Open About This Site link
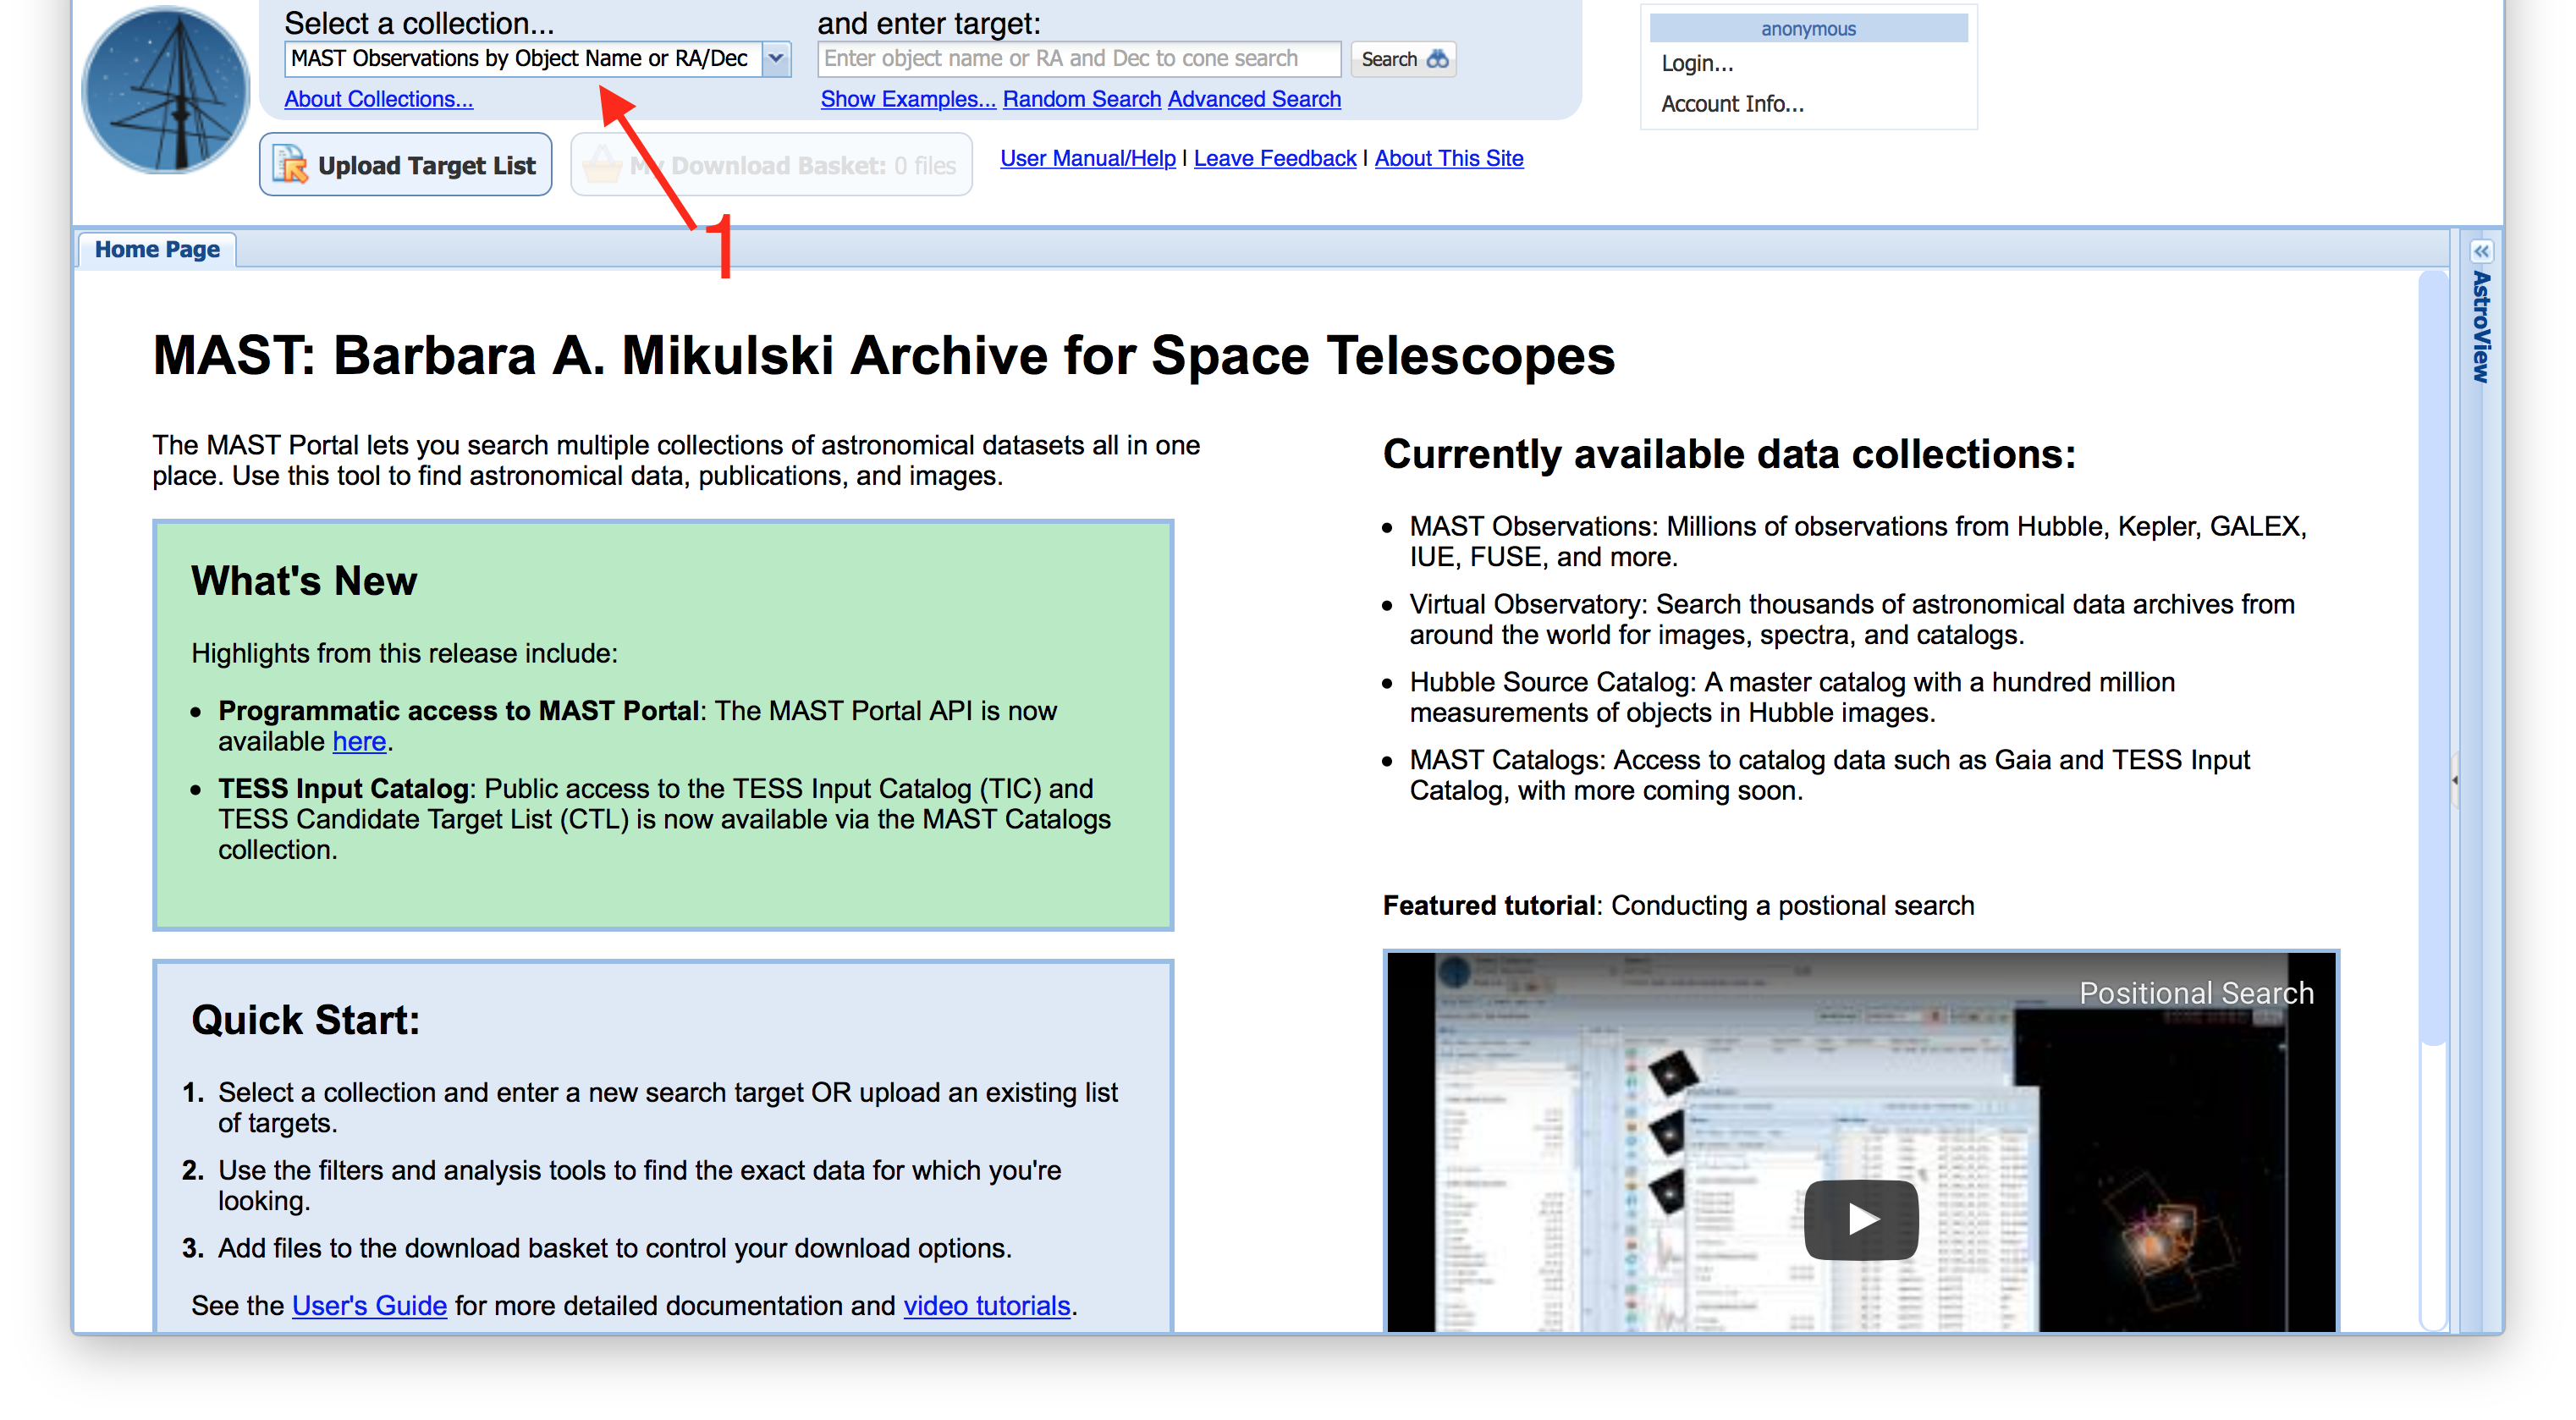 [x=1449, y=158]
